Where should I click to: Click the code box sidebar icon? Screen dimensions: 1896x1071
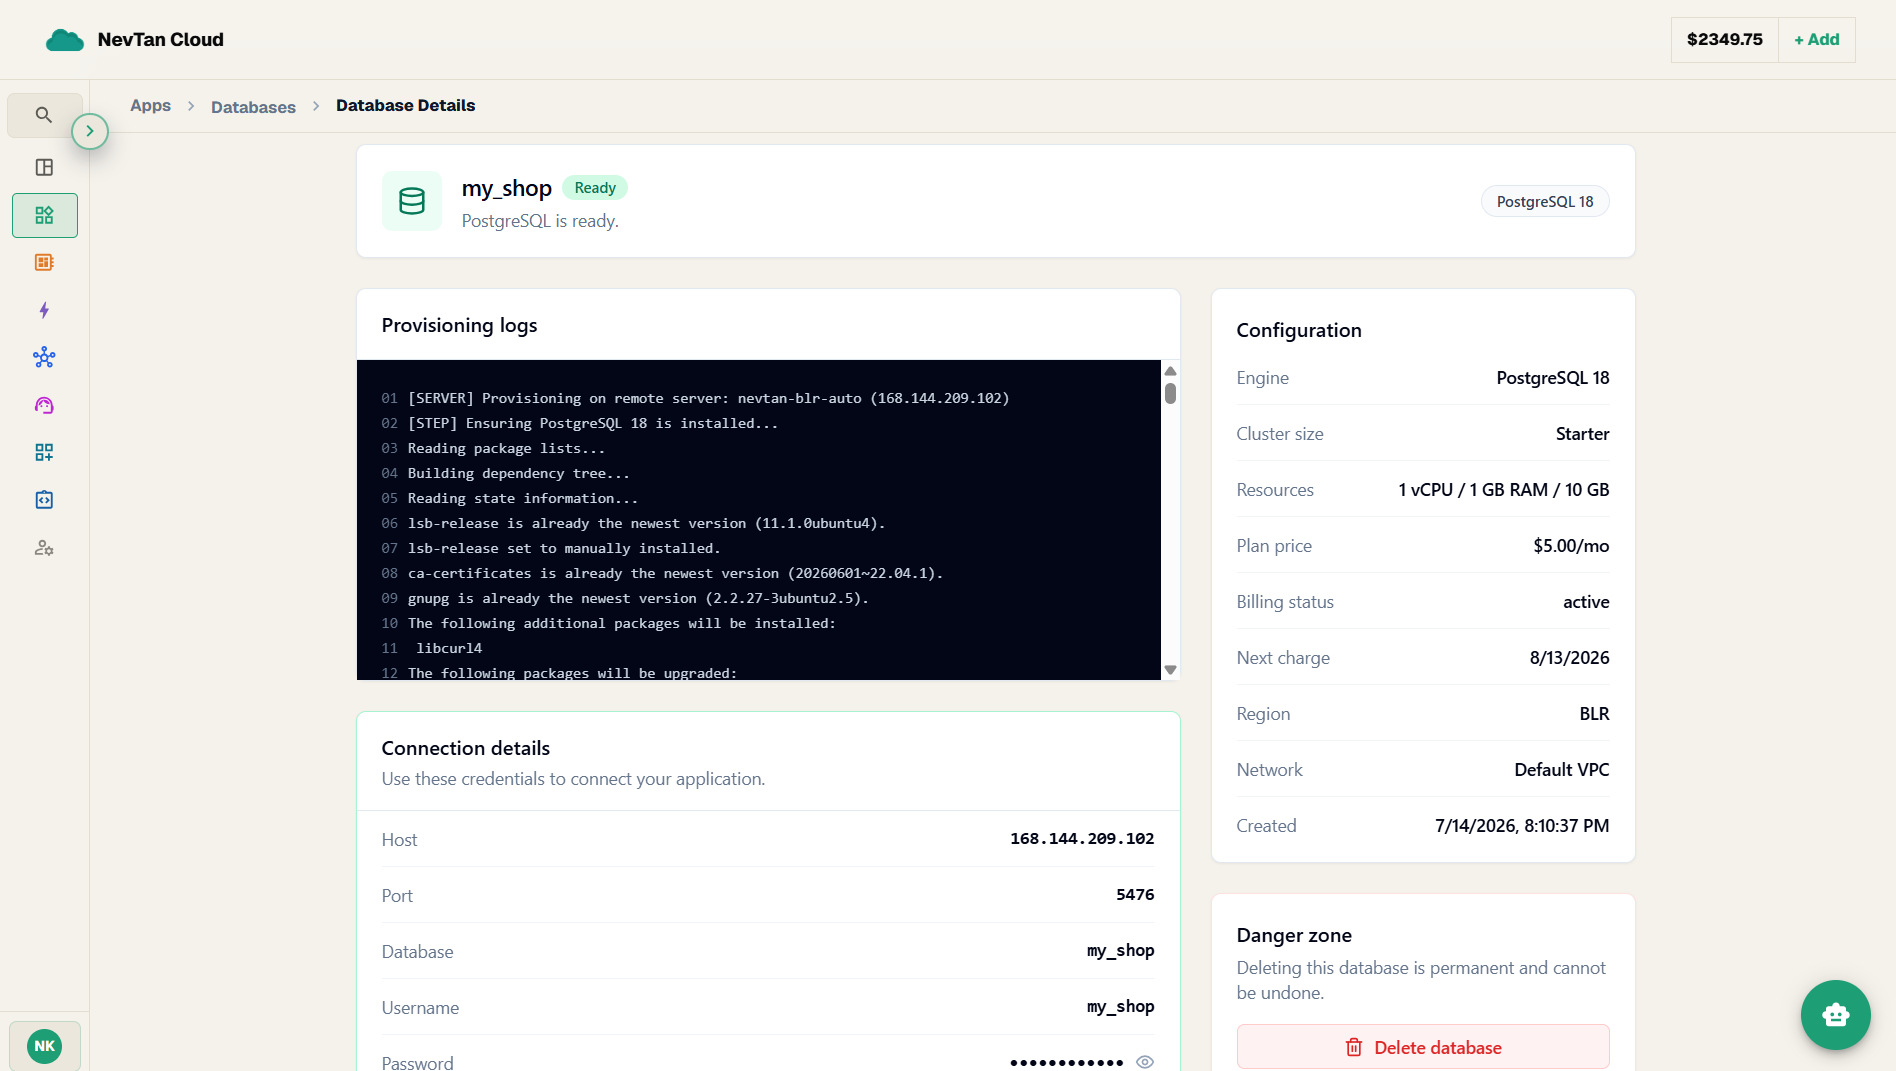(x=44, y=500)
